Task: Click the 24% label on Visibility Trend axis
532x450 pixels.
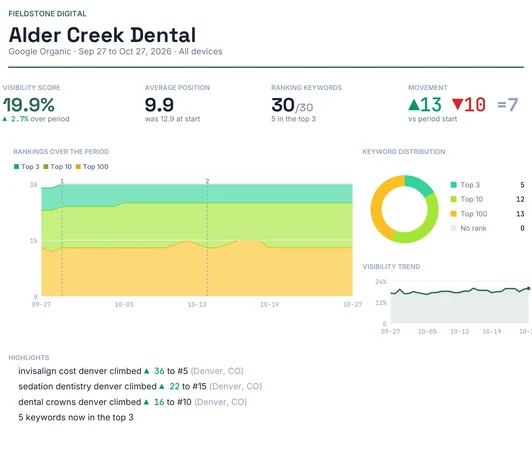Action: [x=381, y=282]
